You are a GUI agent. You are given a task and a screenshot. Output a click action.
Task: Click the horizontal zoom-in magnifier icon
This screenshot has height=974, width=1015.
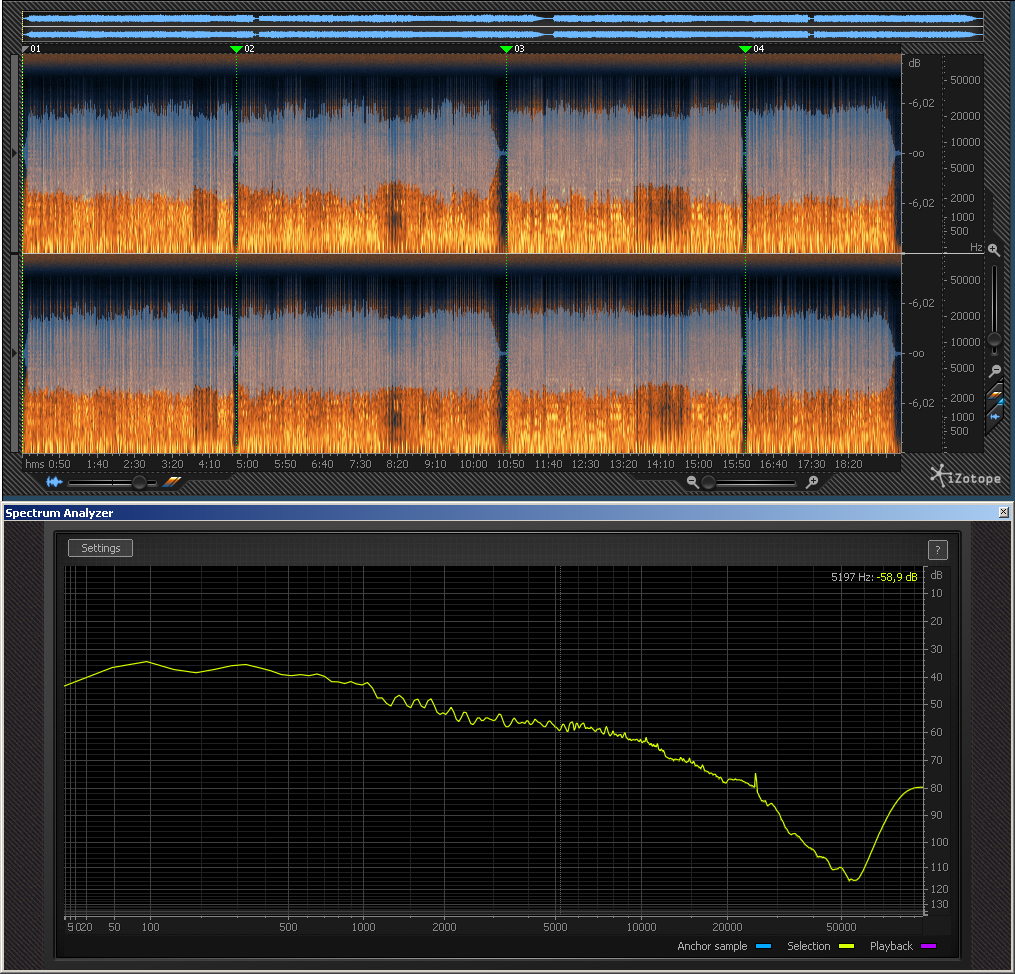pyautogui.click(x=812, y=483)
